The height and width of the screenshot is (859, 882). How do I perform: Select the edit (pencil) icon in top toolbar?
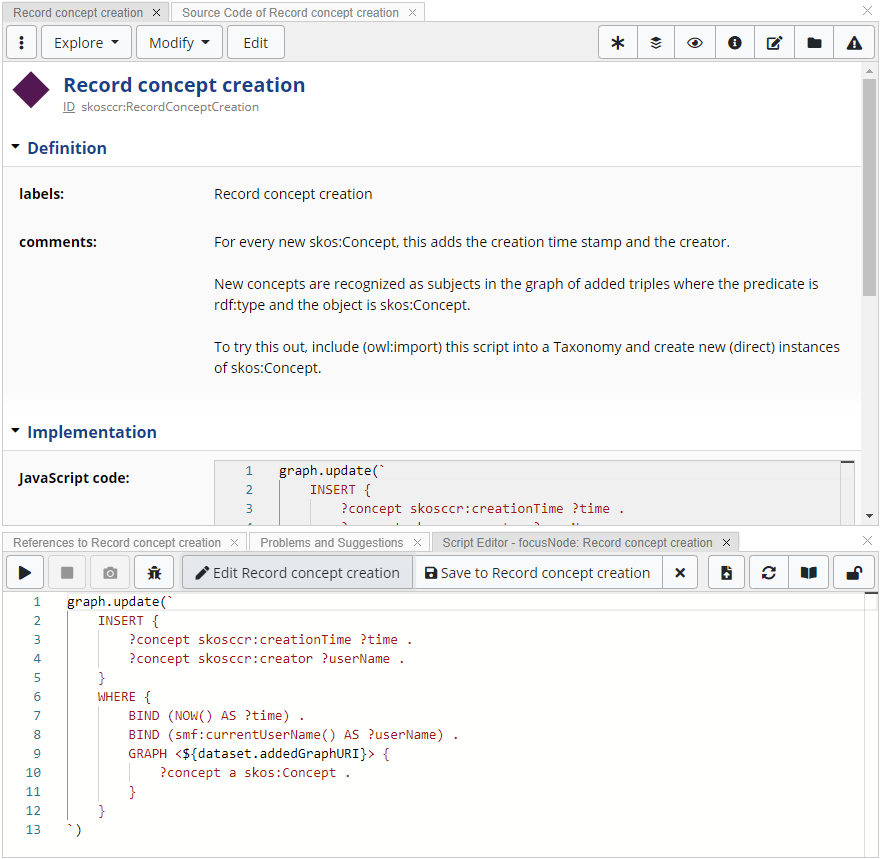[774, 42]
